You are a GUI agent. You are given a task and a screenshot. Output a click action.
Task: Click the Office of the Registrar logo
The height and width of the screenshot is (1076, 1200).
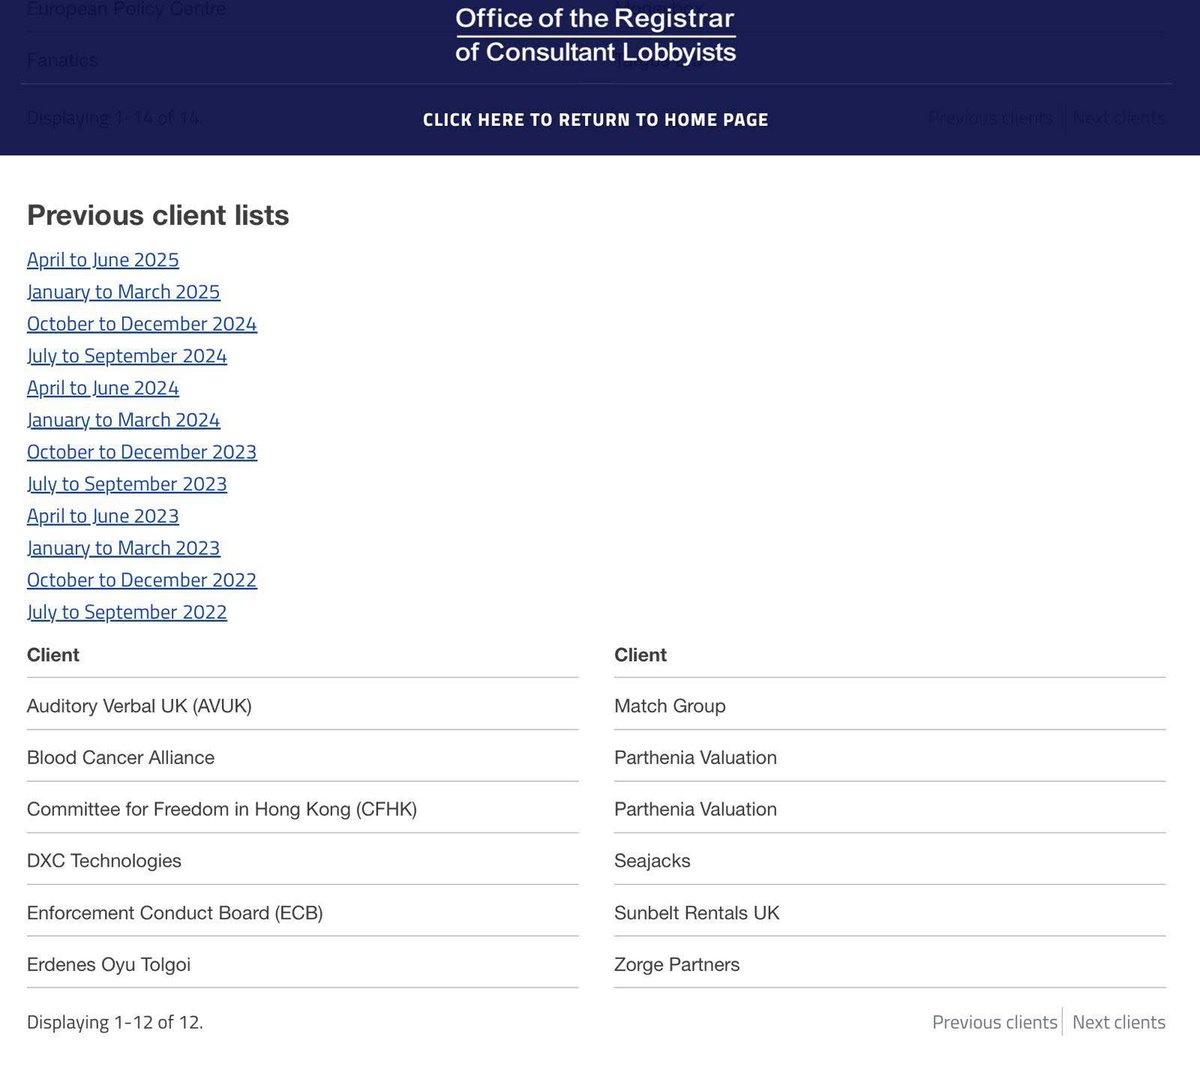(595, 36)
